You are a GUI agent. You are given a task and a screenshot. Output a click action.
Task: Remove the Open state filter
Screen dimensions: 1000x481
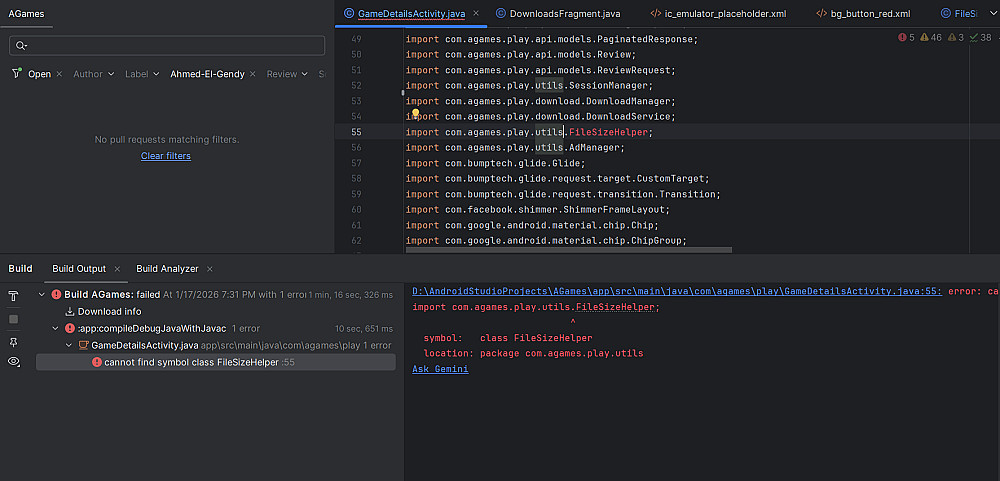pos(60,74)
